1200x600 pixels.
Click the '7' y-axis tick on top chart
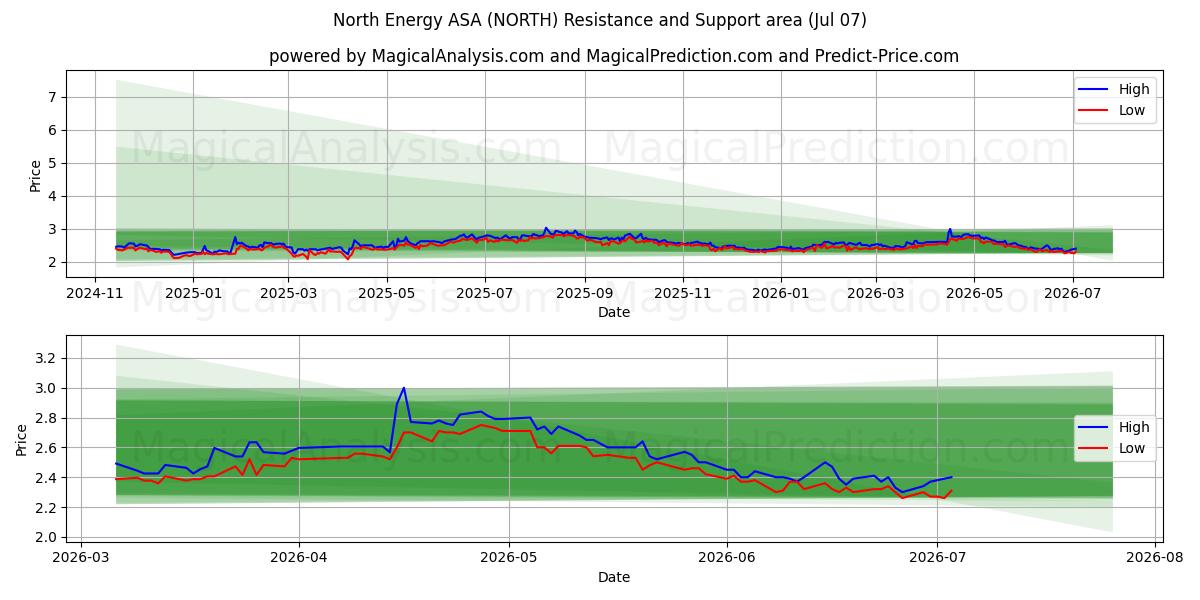50,97
